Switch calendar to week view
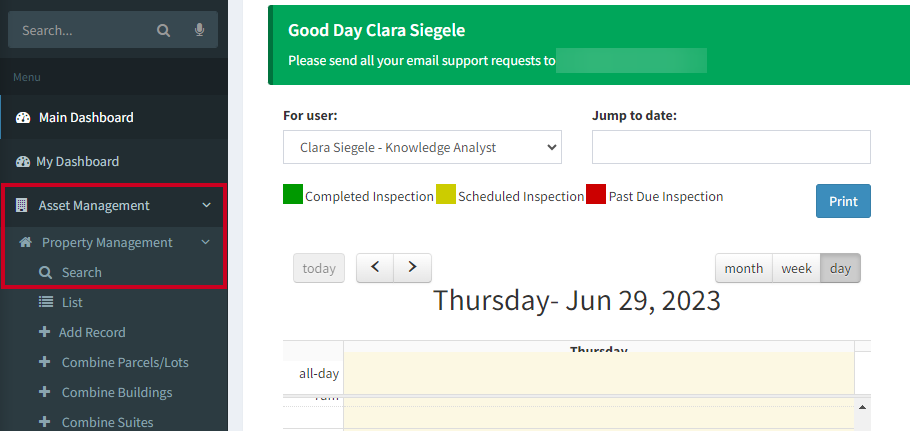910x431 pixels. coord(796,268)
